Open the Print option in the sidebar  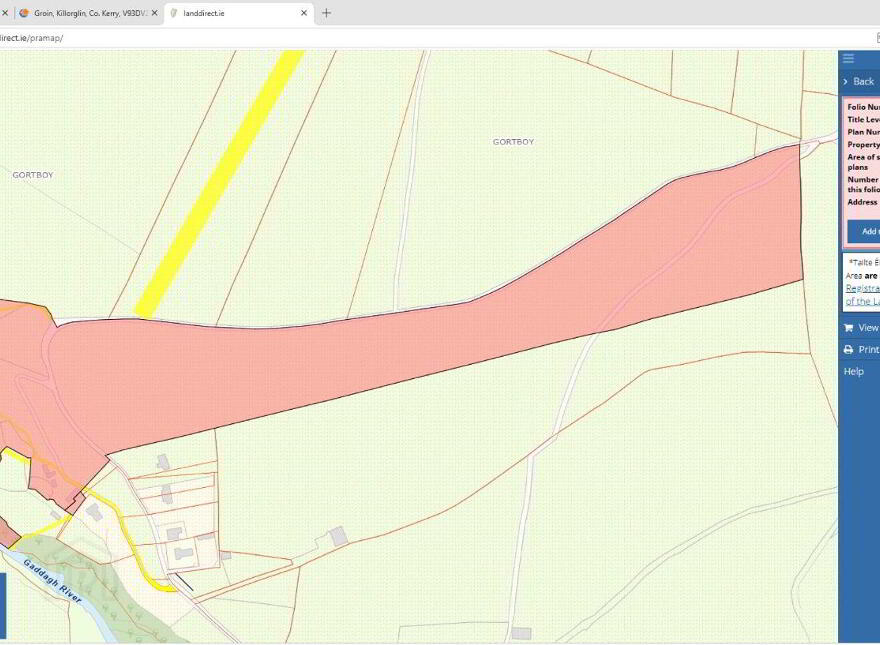(x=869, y=350)
